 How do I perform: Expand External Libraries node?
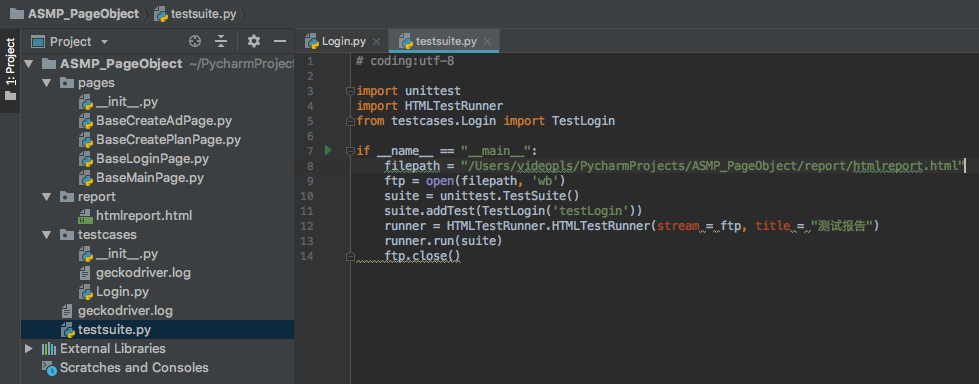coord(29,348)
